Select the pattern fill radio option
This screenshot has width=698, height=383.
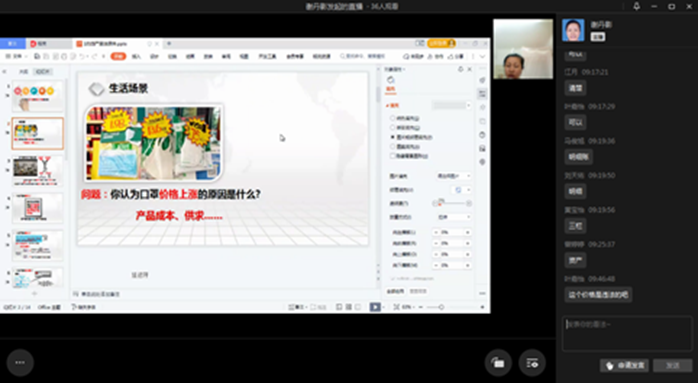[393, 147]
